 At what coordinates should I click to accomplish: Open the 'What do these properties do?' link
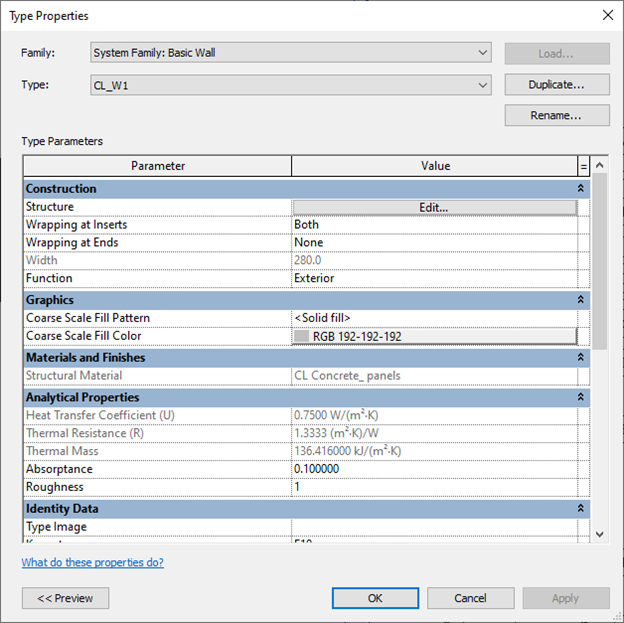[92, 563]
